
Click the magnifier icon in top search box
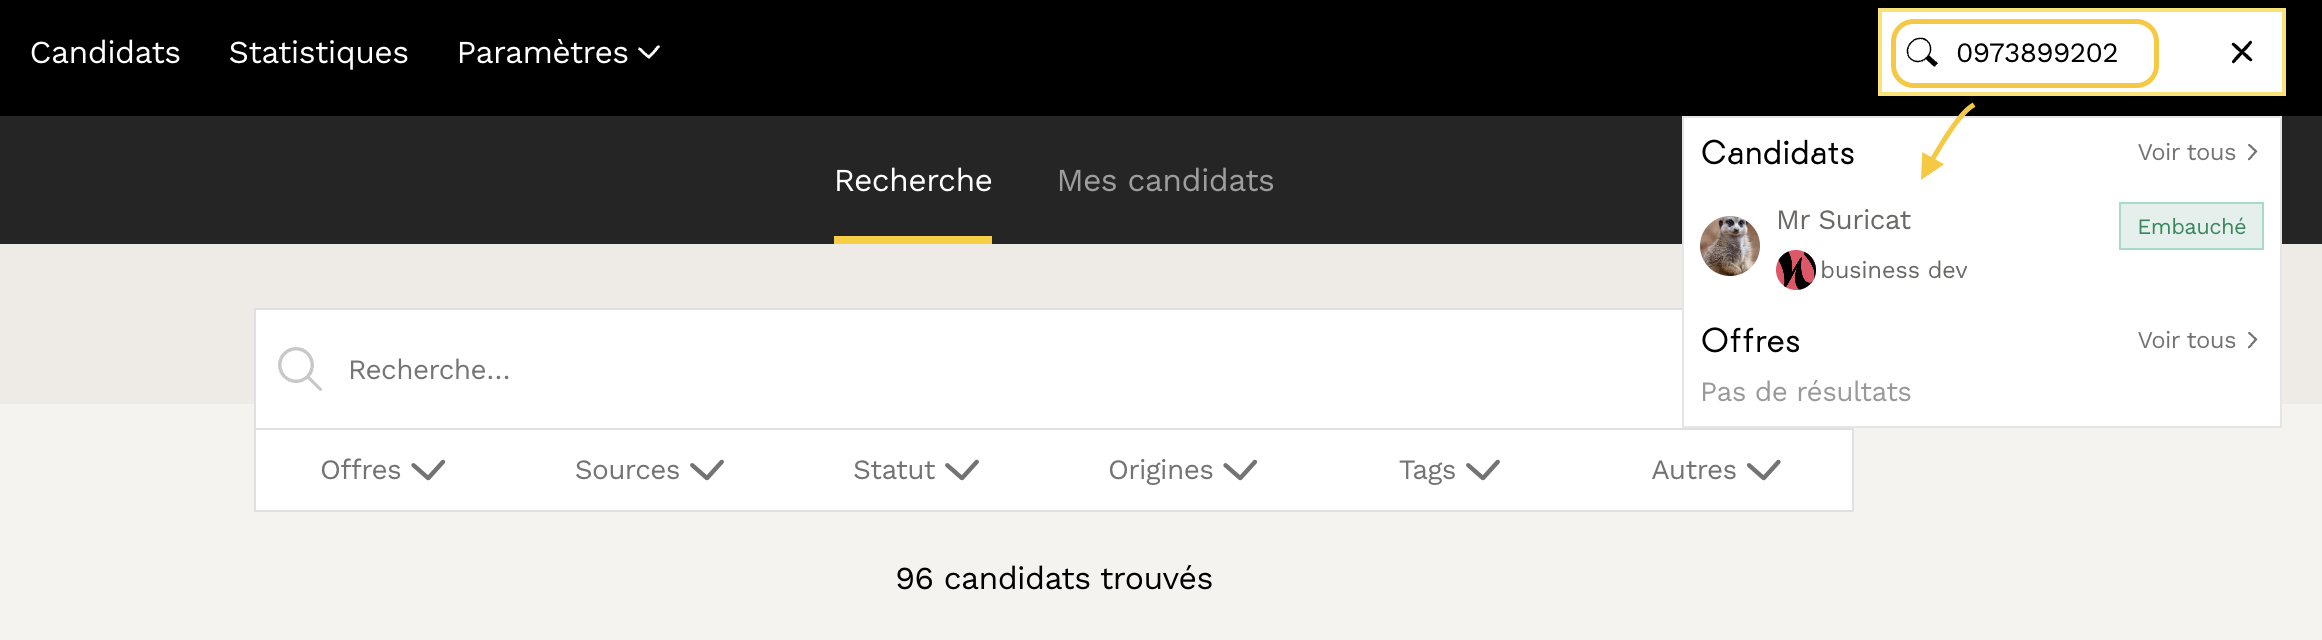(x=1921, y=52)
